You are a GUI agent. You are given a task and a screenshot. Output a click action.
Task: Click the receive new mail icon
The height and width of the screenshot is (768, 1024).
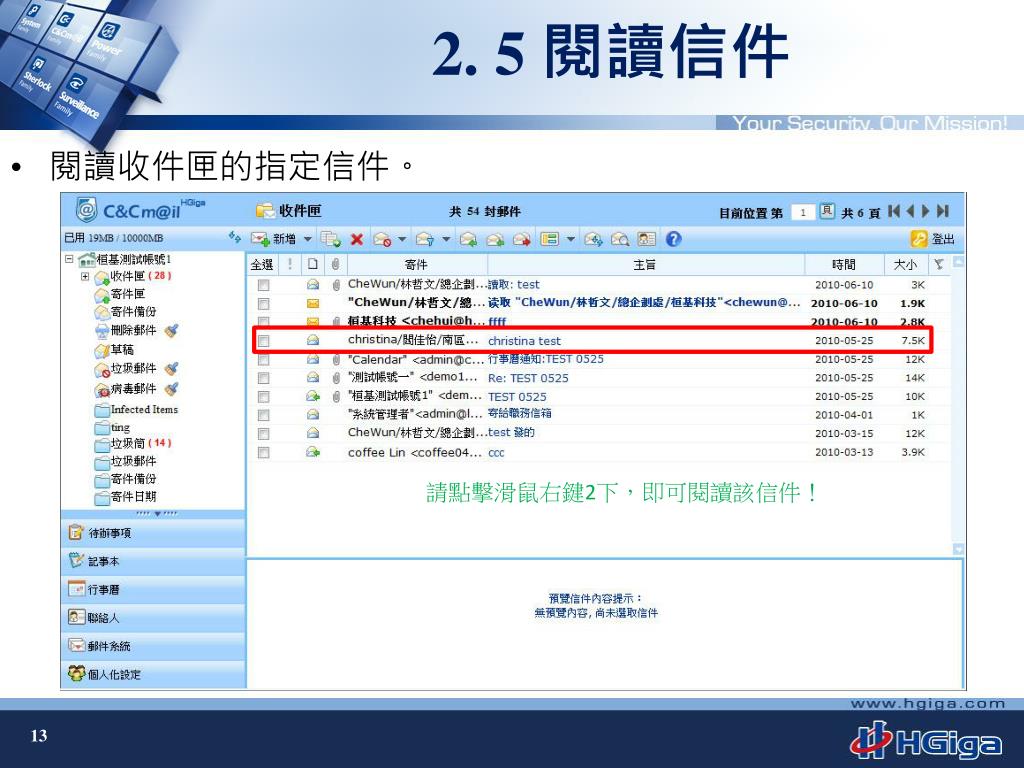pyautogui.click(x=593, y=239)
